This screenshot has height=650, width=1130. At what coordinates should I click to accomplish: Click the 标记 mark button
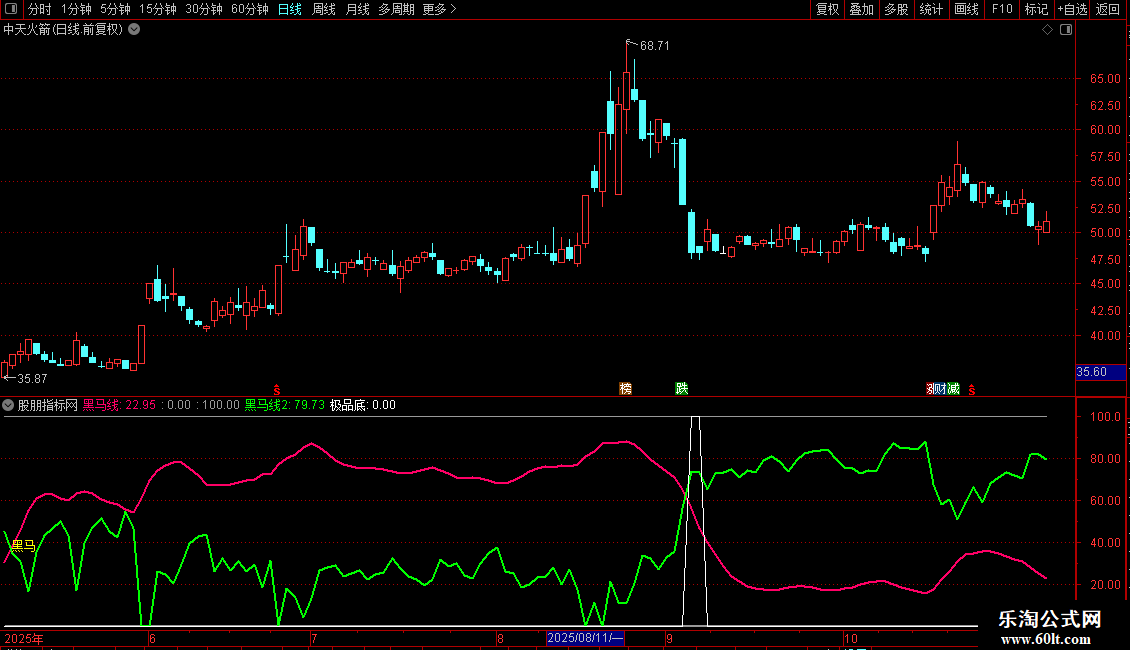pyautogui.click(x=1036, y=9)
